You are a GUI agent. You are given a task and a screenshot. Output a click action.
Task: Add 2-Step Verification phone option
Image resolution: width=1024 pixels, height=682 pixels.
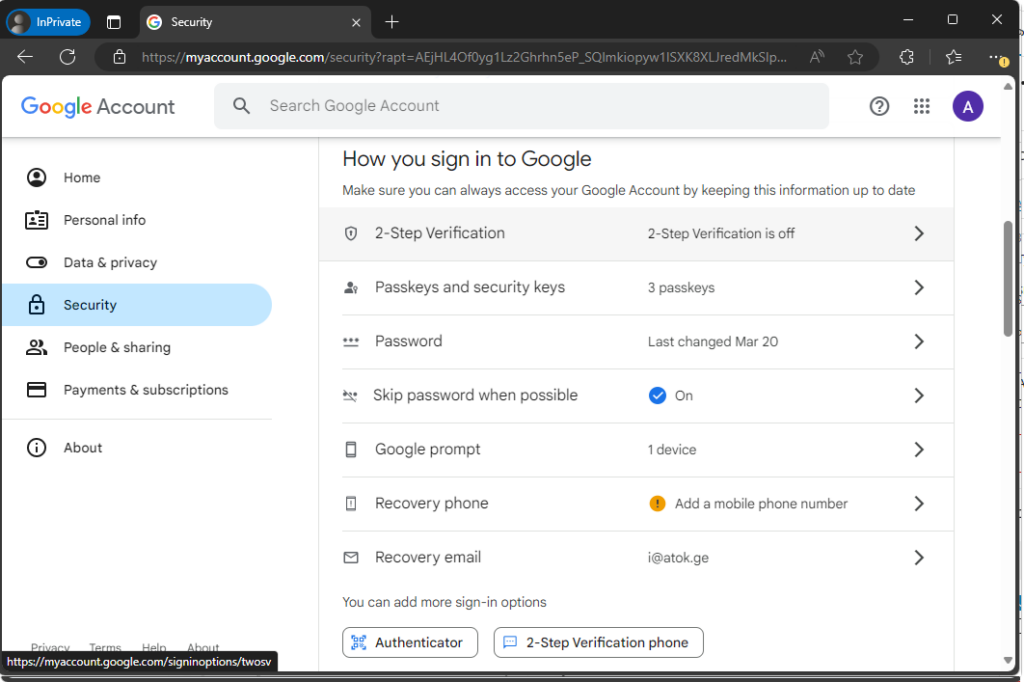pos(598,642)
